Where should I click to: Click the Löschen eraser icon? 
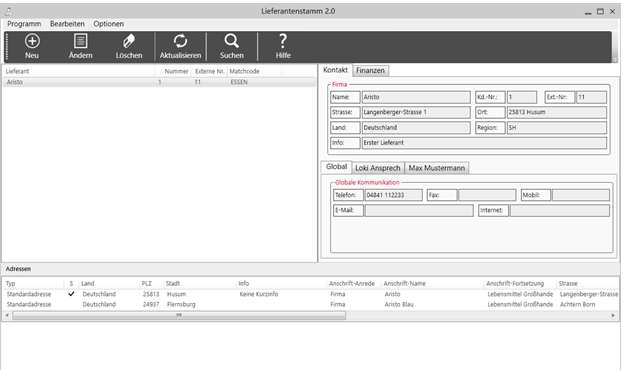click(x=129, y=41)
